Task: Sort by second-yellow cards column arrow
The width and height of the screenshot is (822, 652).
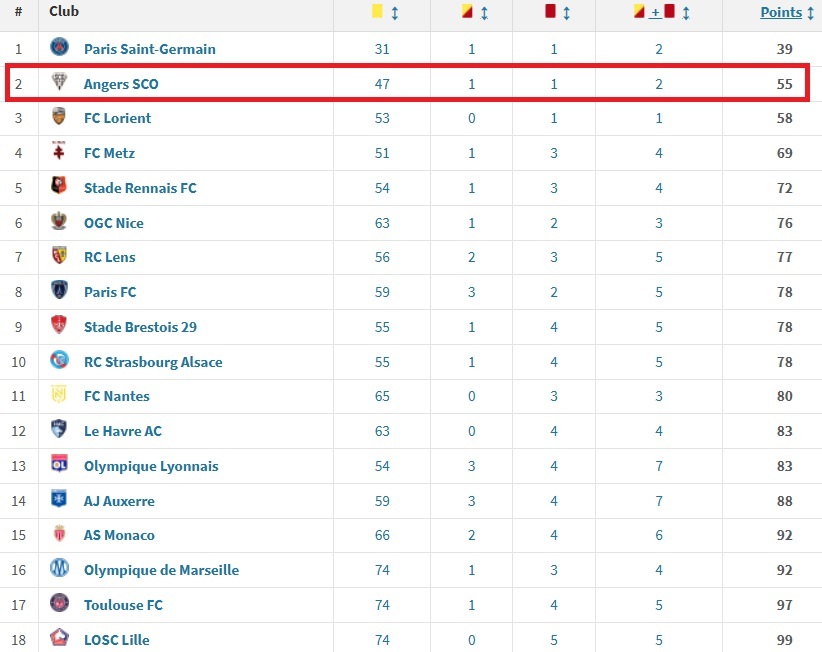Action: [484, 13]
